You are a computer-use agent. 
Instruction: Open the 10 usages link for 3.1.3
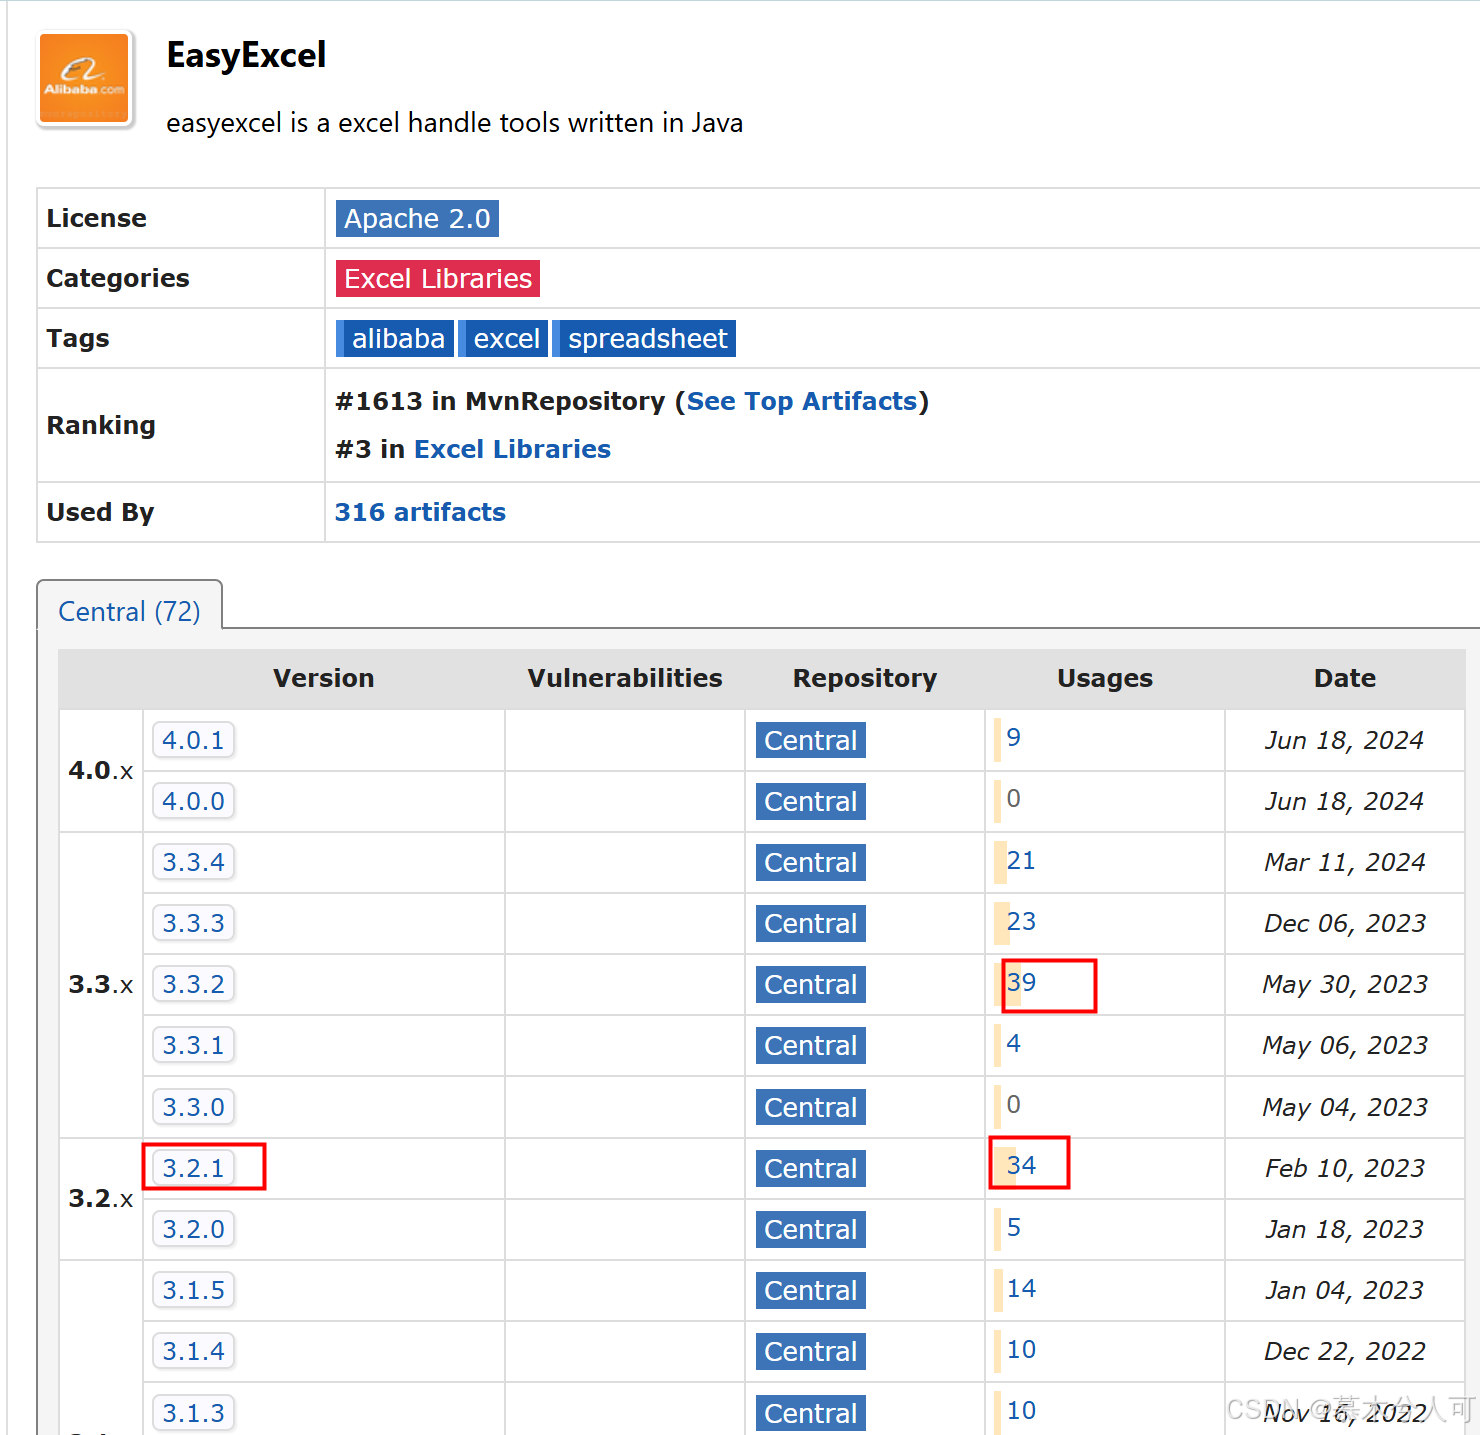(1021, 1410)
